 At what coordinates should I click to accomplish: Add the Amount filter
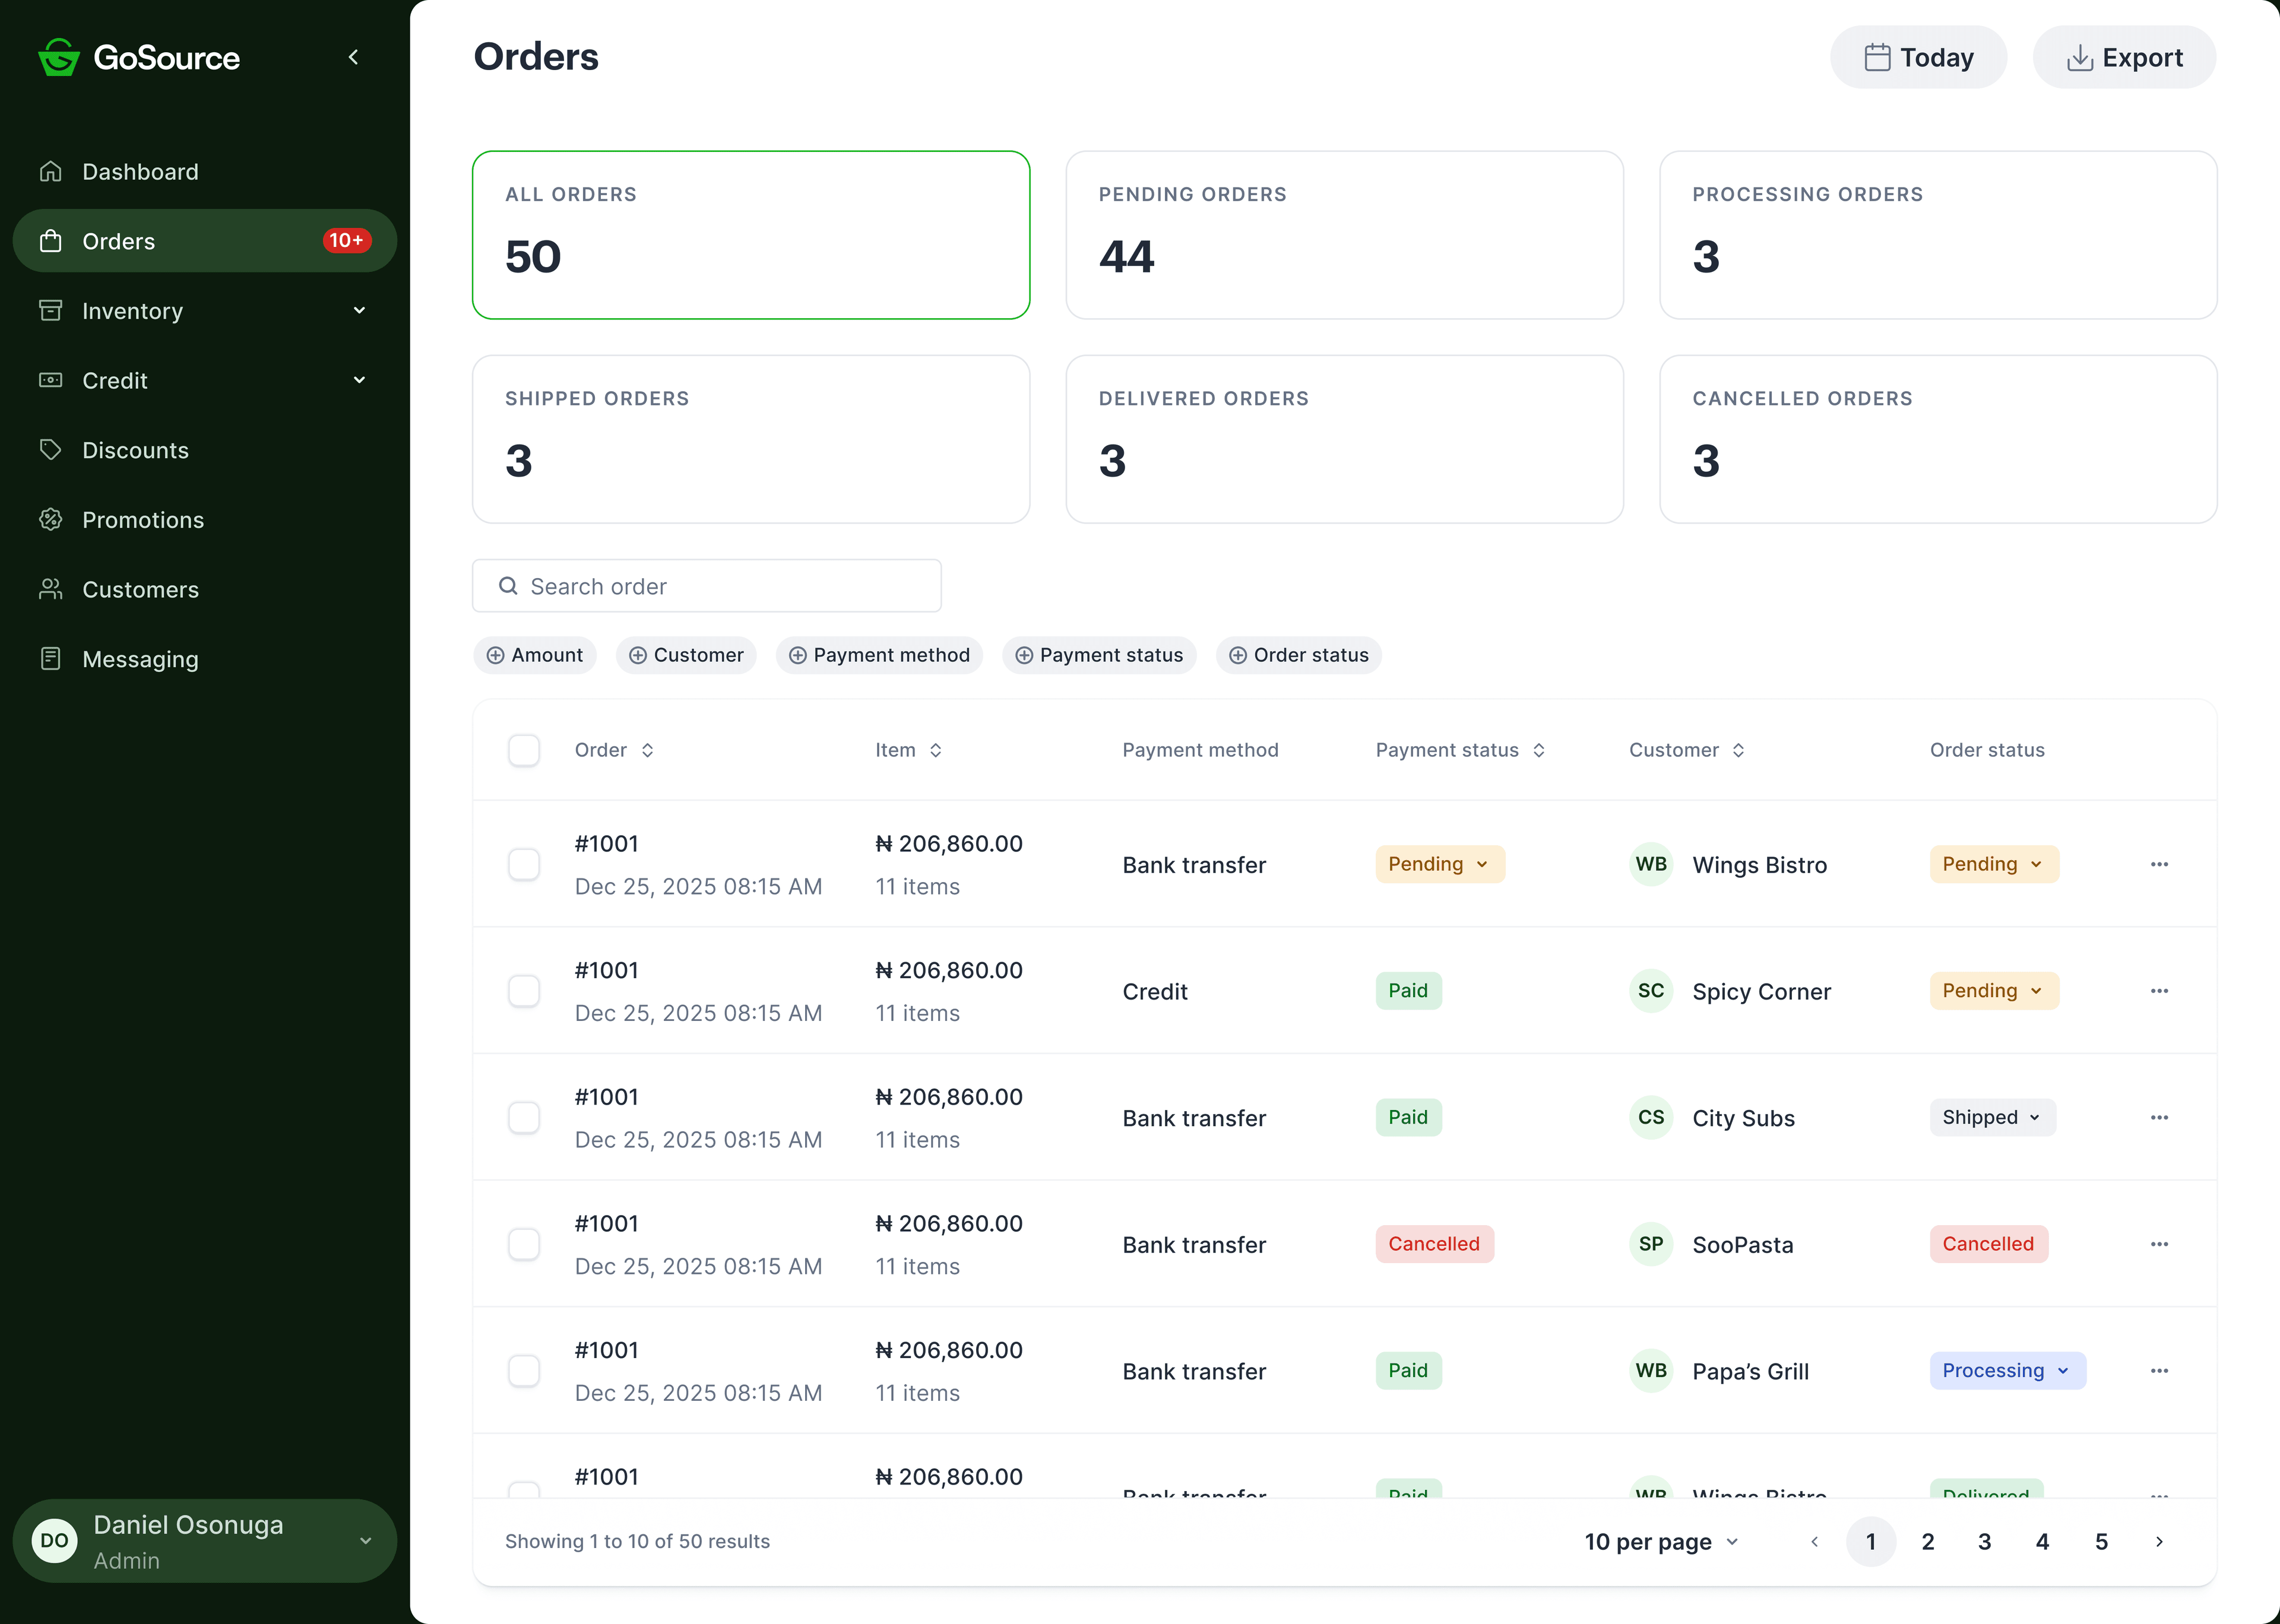pos(534,655)
